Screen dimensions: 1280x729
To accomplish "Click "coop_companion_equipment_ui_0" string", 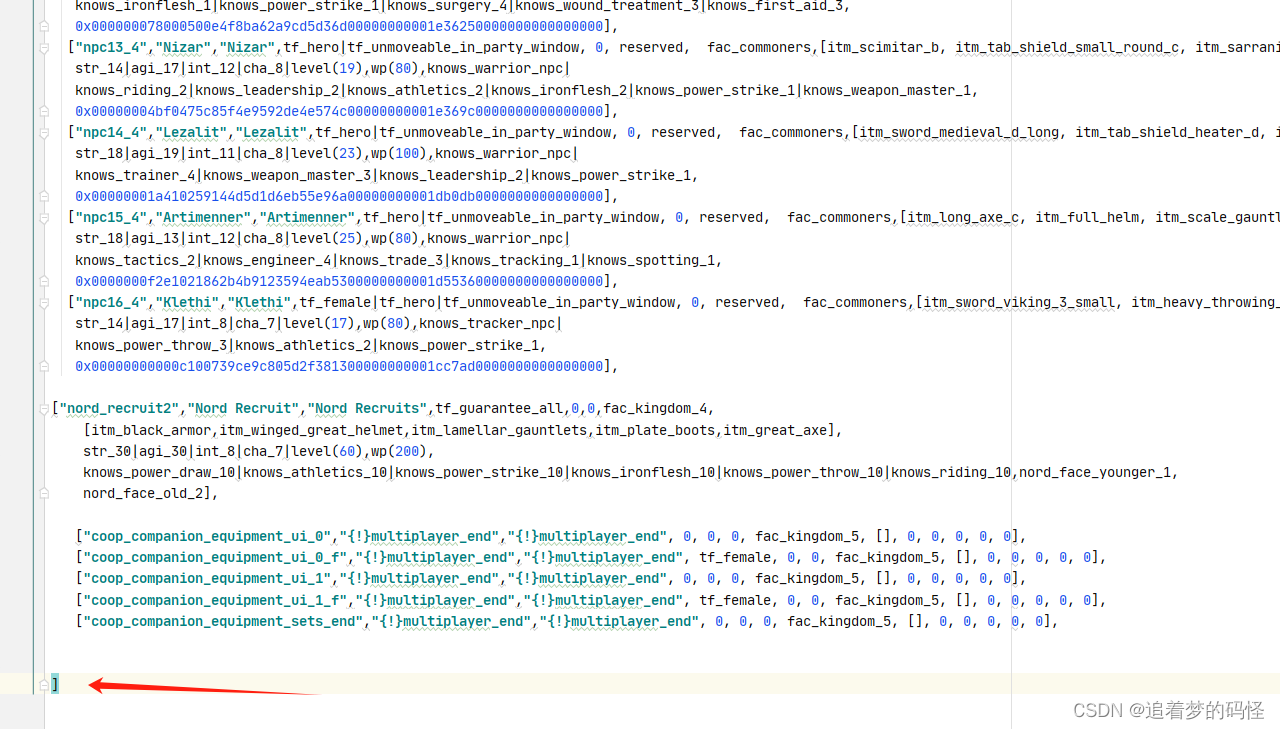I will point(207,536).
